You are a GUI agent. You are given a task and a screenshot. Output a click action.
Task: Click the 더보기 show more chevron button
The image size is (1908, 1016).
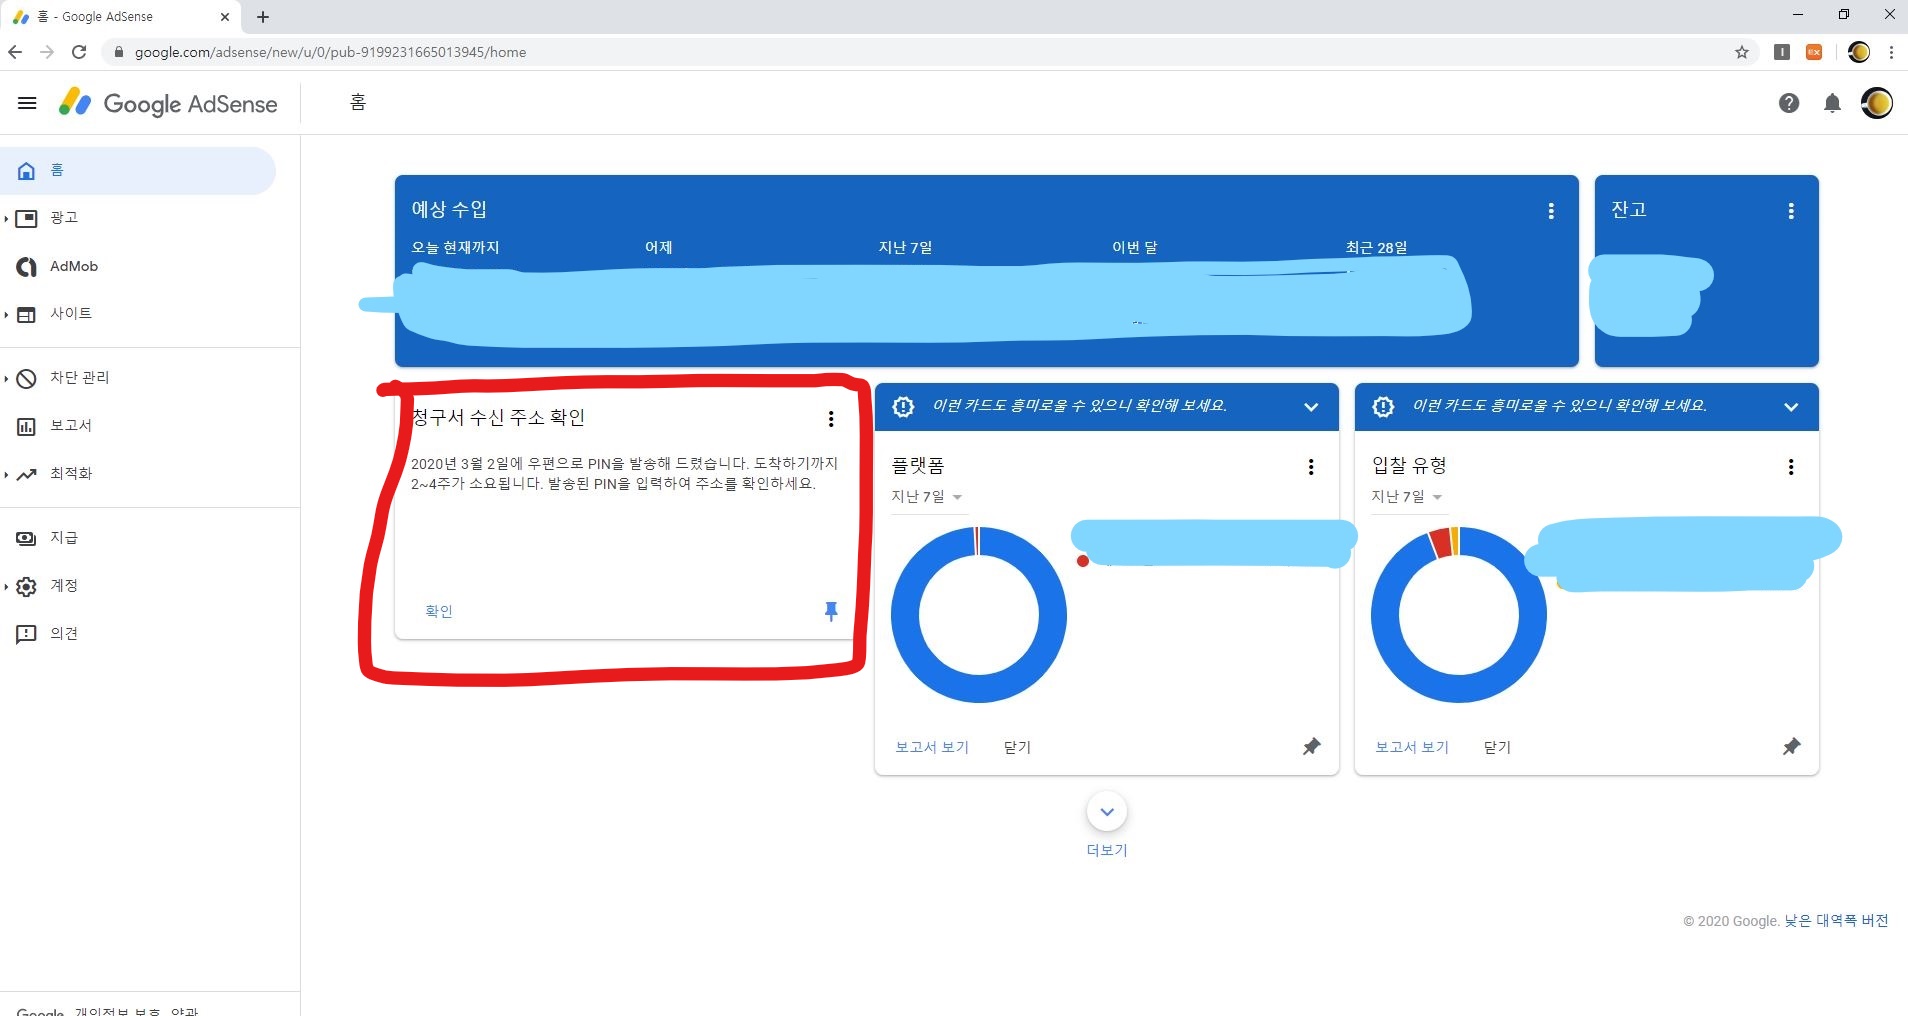[x=1107, y=812]
